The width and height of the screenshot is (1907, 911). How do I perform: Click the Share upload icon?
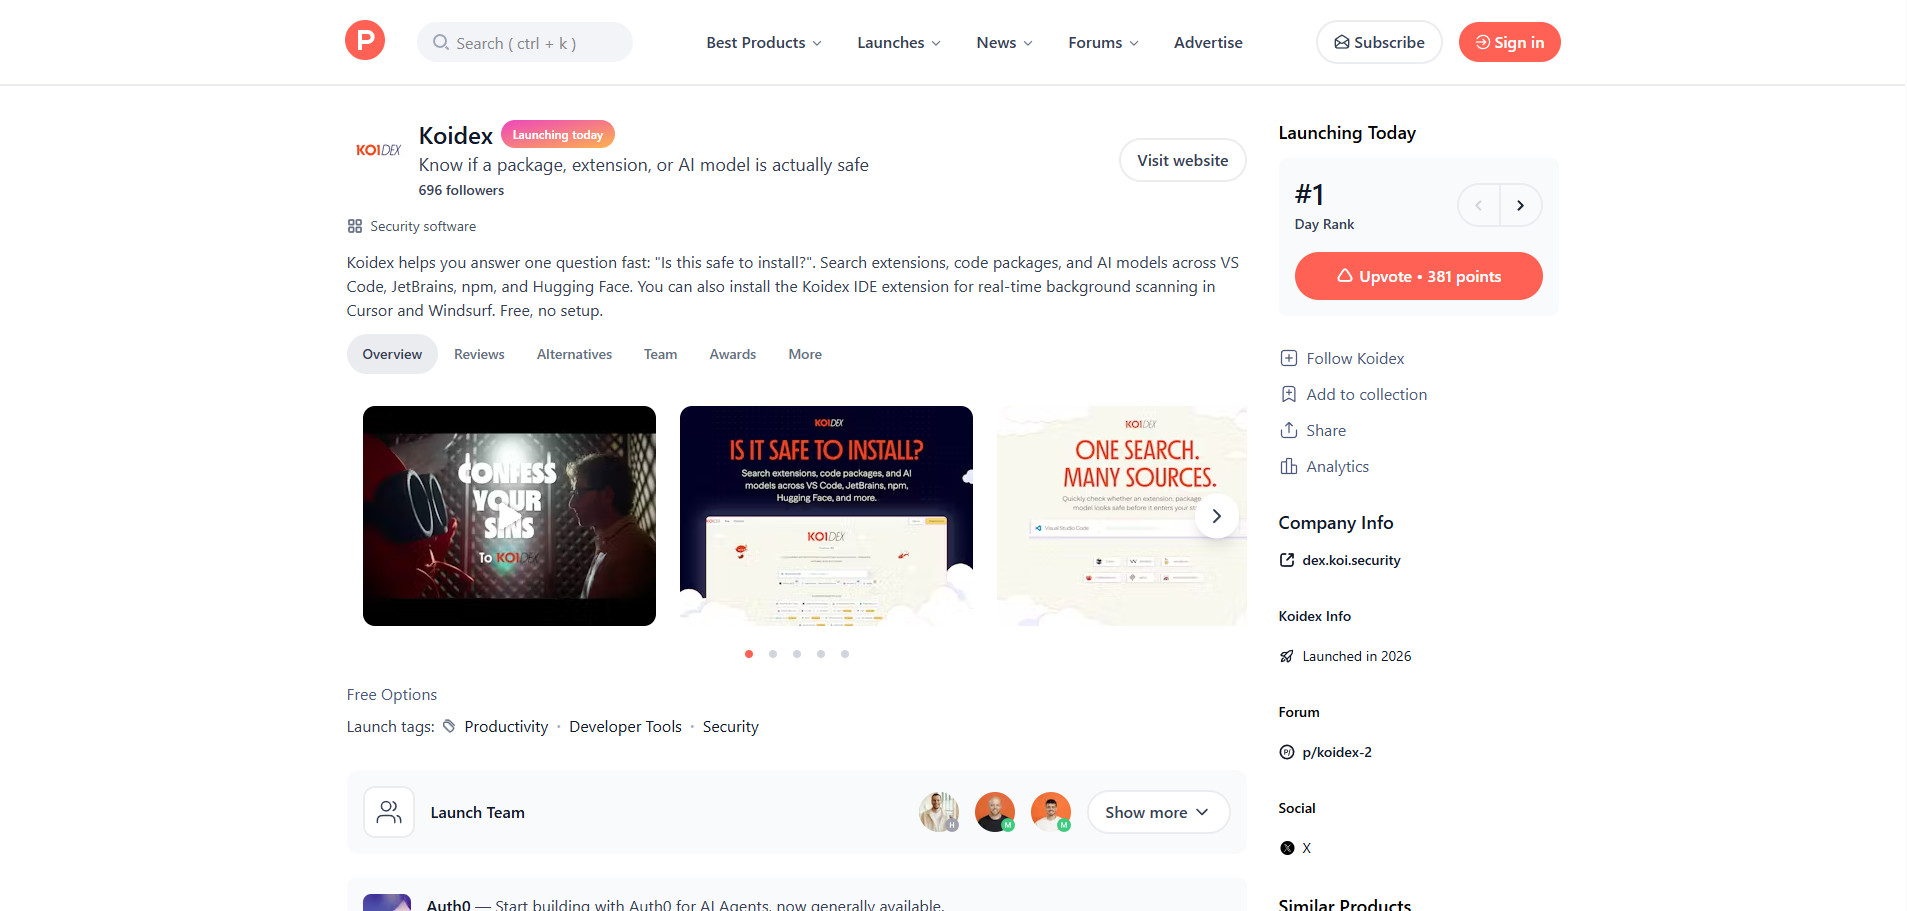pyautogui.click(x=1289, y=430)
